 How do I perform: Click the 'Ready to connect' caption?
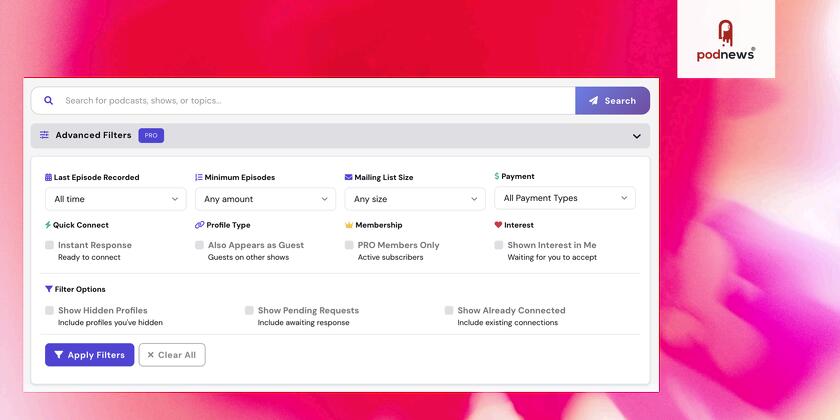click(89, 257)
